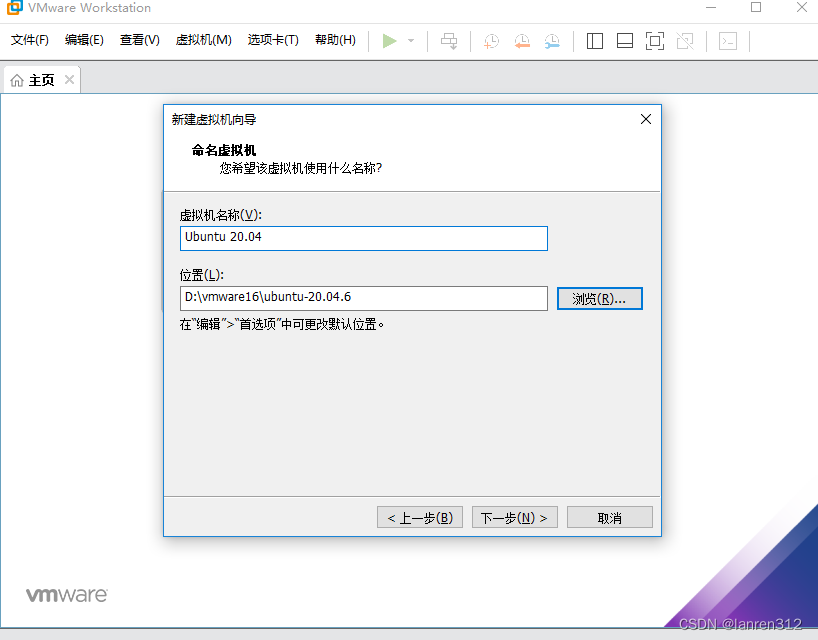Click the take snapshot icon
This screenshot has height=640, width=818.
point(491,41)
